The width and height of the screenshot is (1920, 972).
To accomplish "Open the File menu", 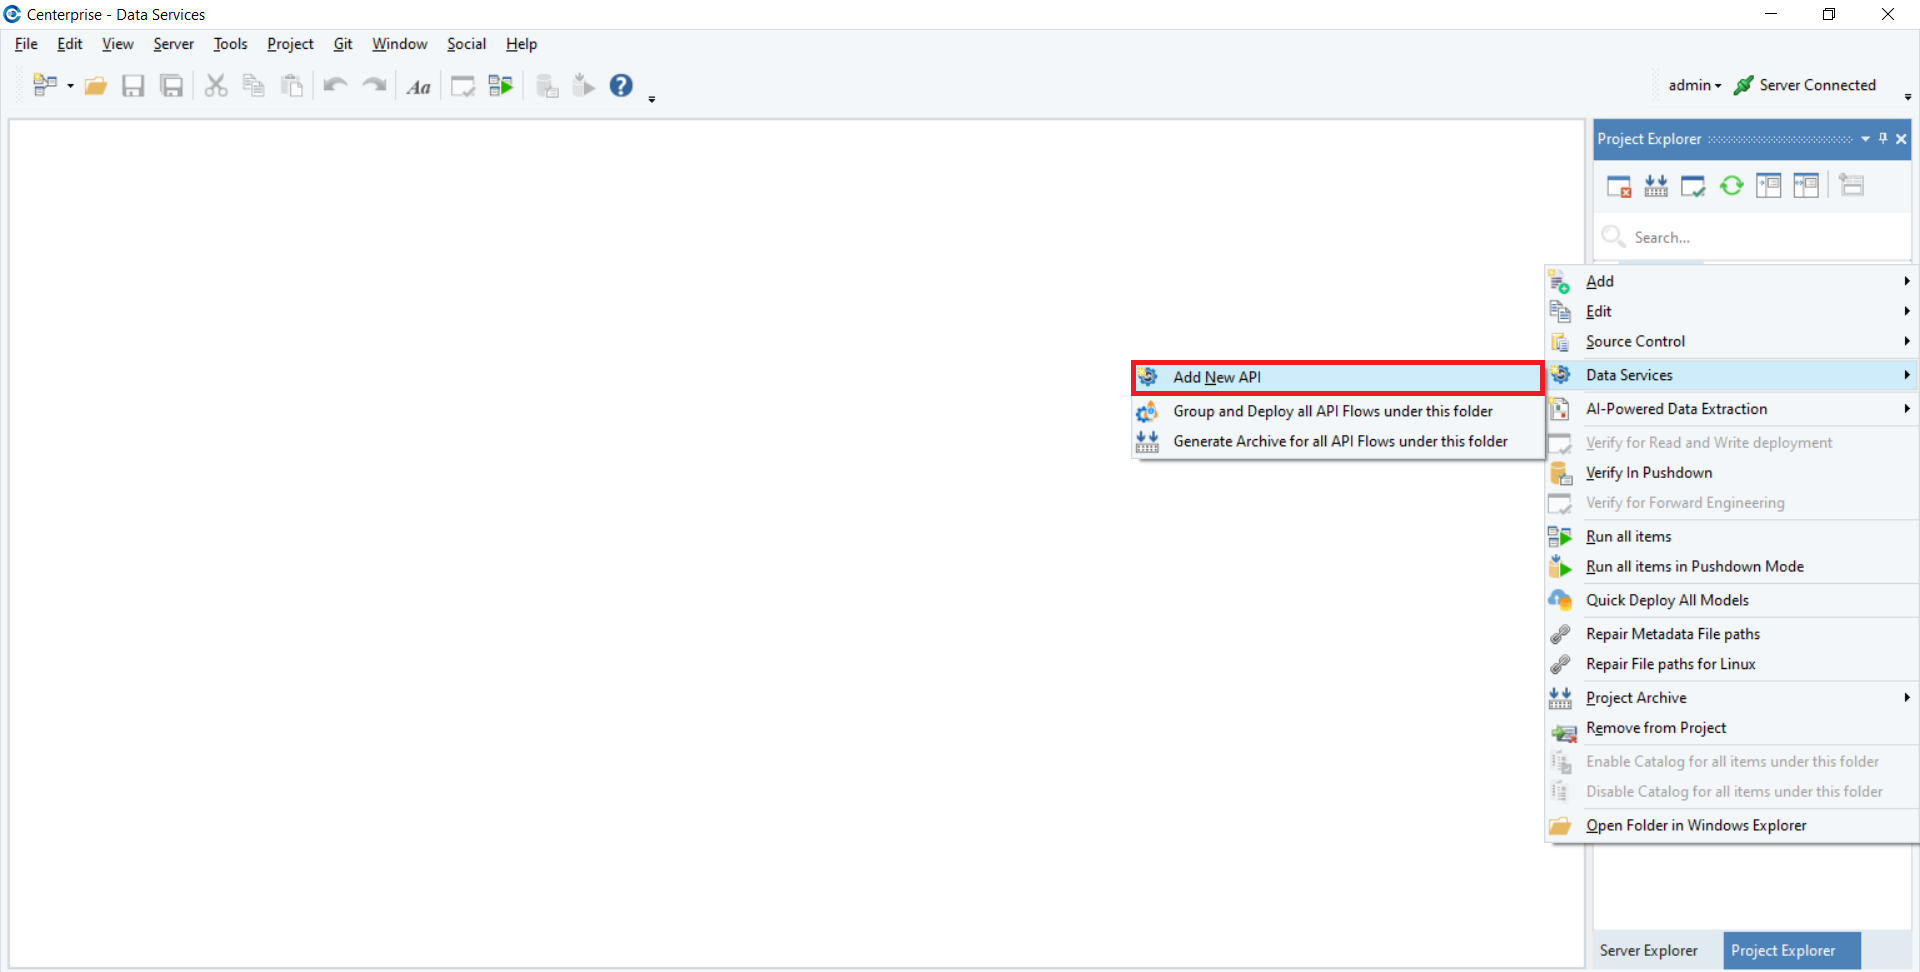I will pyautogui.click(x=26, y=44).
